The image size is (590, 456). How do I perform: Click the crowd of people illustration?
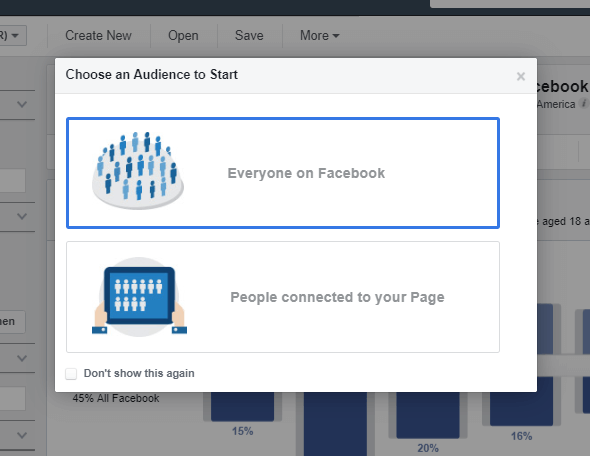(138, 171)
